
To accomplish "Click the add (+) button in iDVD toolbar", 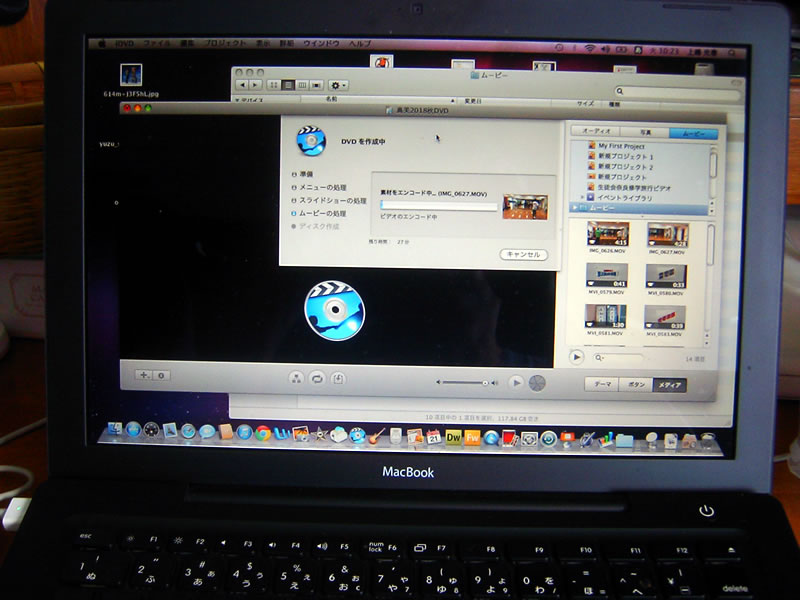I will (144, 375).
